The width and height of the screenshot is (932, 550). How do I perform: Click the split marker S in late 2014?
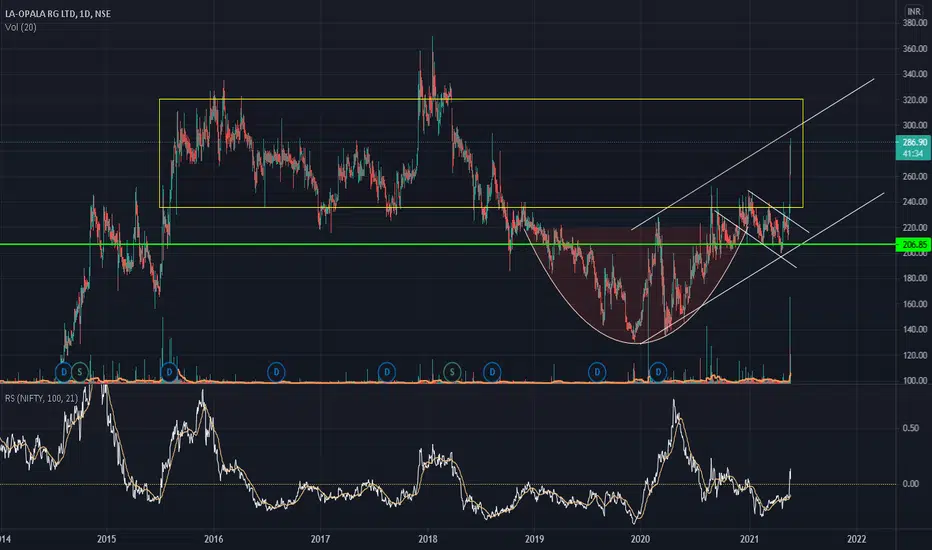pos(80,372)
